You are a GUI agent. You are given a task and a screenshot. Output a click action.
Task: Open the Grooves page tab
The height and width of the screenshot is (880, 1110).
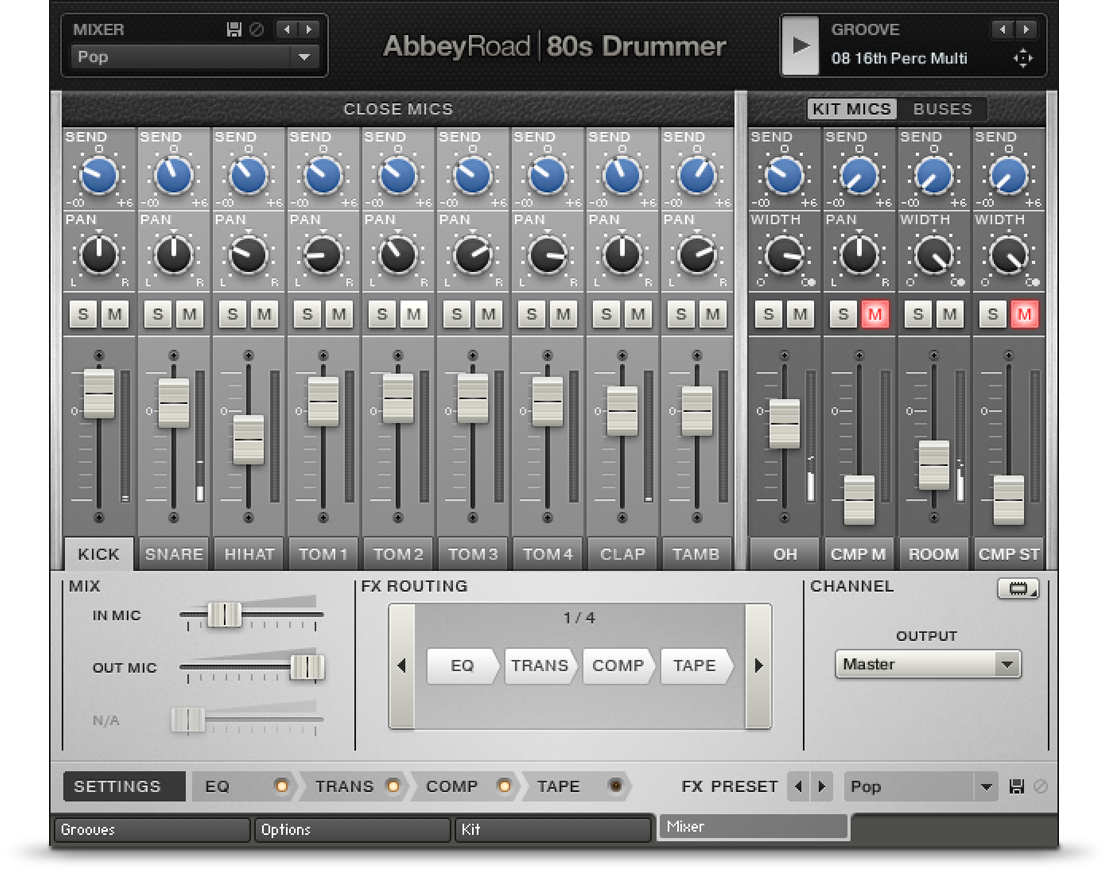[x=151, y=829]
